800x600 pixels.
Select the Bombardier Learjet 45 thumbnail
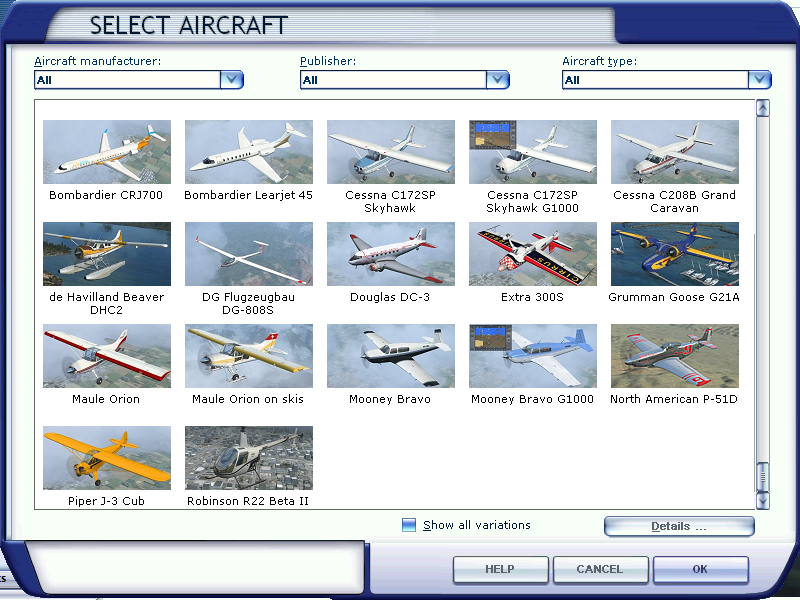(x=248, y=152)
